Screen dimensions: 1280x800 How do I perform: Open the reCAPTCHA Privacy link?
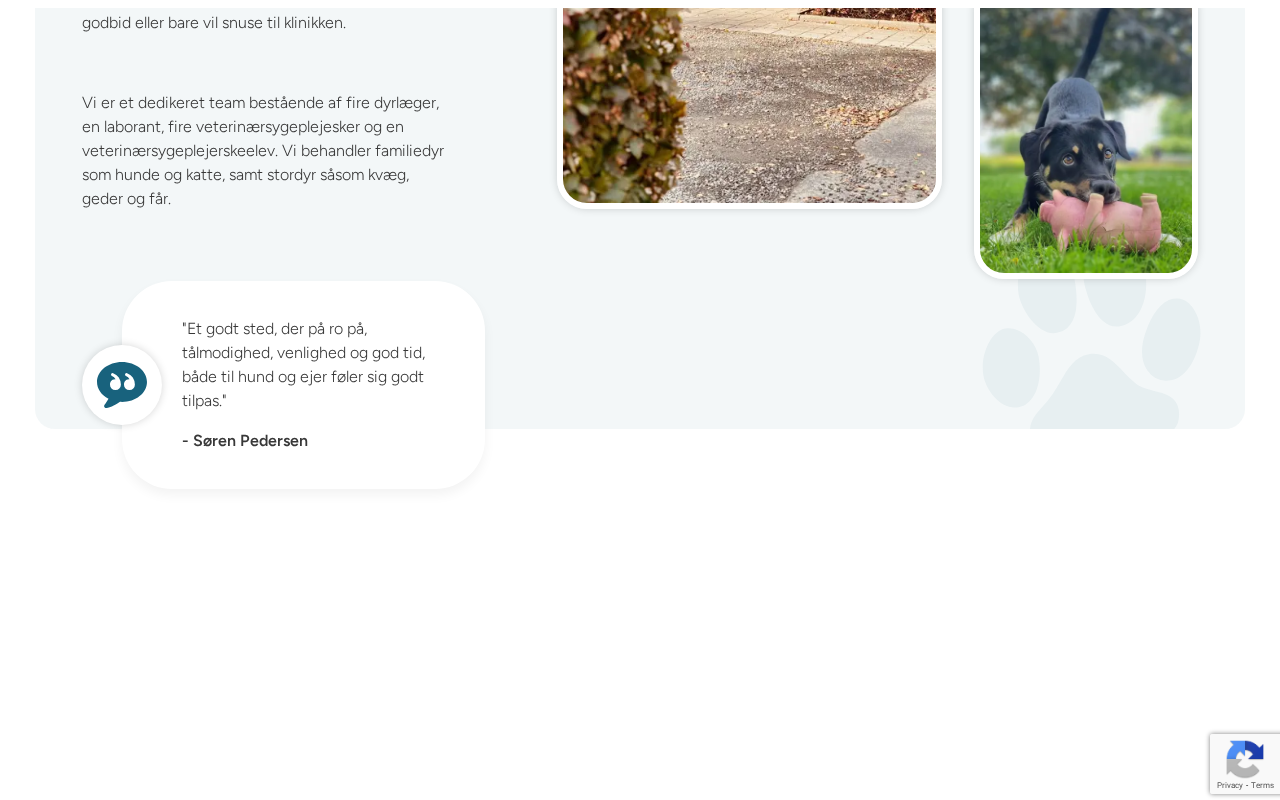click(x=1229, y=786)
